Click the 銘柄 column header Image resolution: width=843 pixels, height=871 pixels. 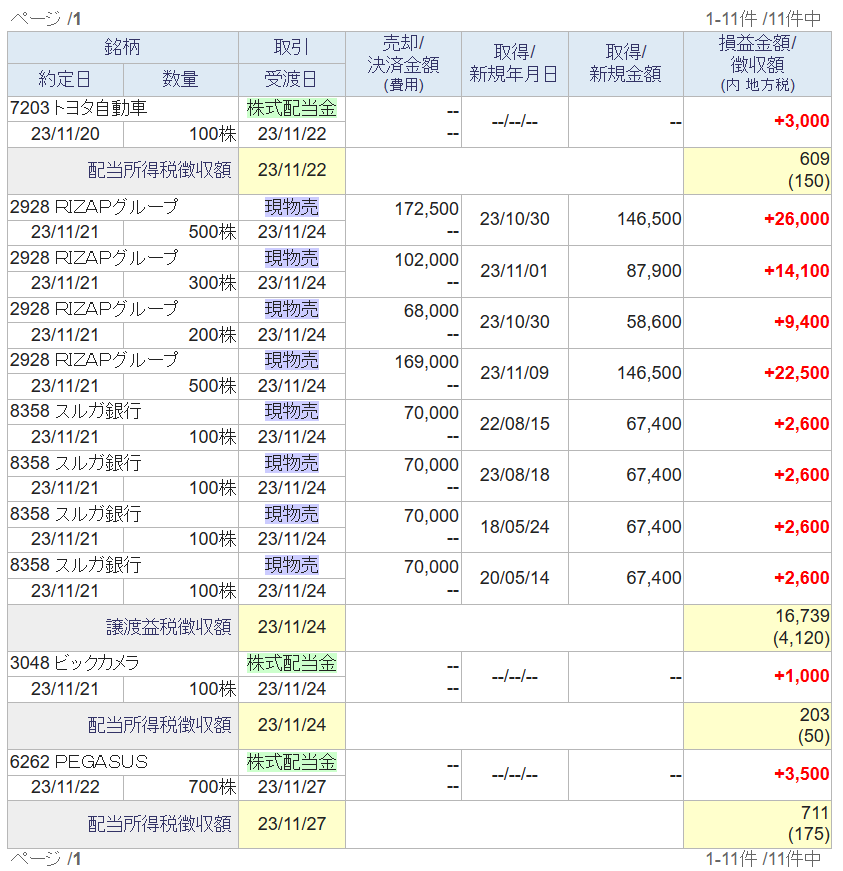[123, 47]
